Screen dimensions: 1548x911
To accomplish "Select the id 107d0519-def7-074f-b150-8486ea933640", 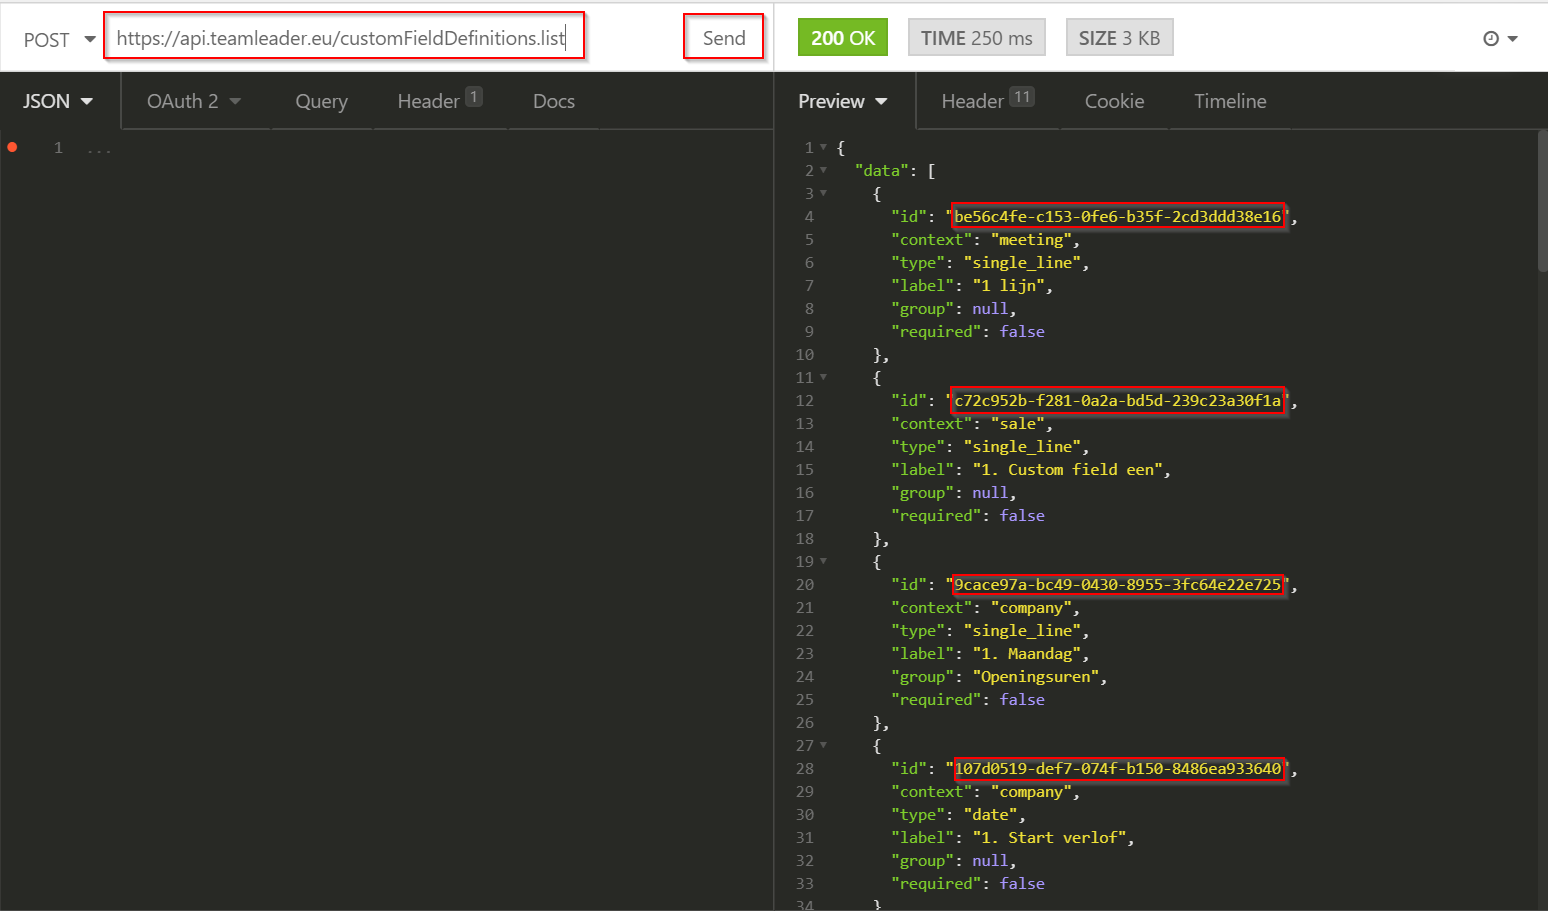I will coord(1118,768).
